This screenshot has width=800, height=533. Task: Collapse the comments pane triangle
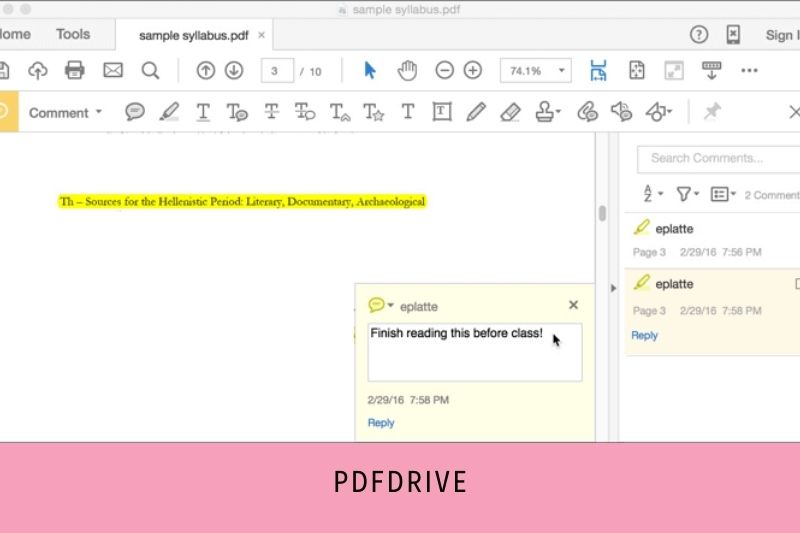(x=613, y=288)
